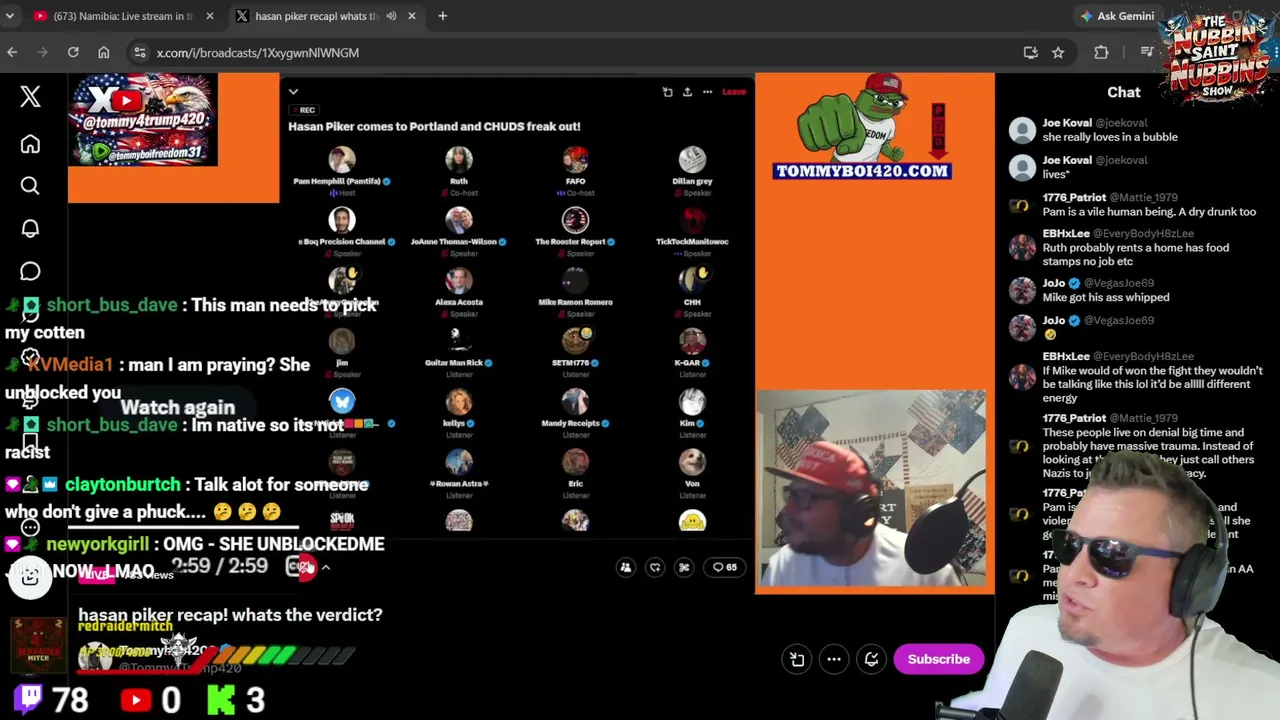Image resolution: width=1280 pixels, height=720 pixels.
Task: Click the browser address bar URL
Action: (x=257, y=52)
